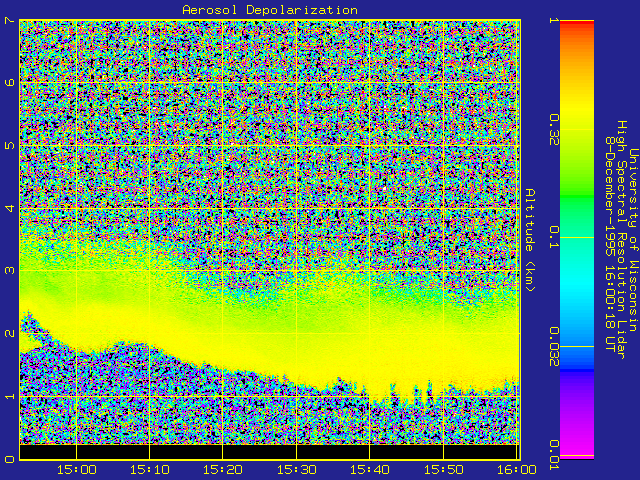Viewport: 640px width, 480px height.
Task: Click the 'High Spectral Resolution Lidar' caption
Action: (621, 240)
